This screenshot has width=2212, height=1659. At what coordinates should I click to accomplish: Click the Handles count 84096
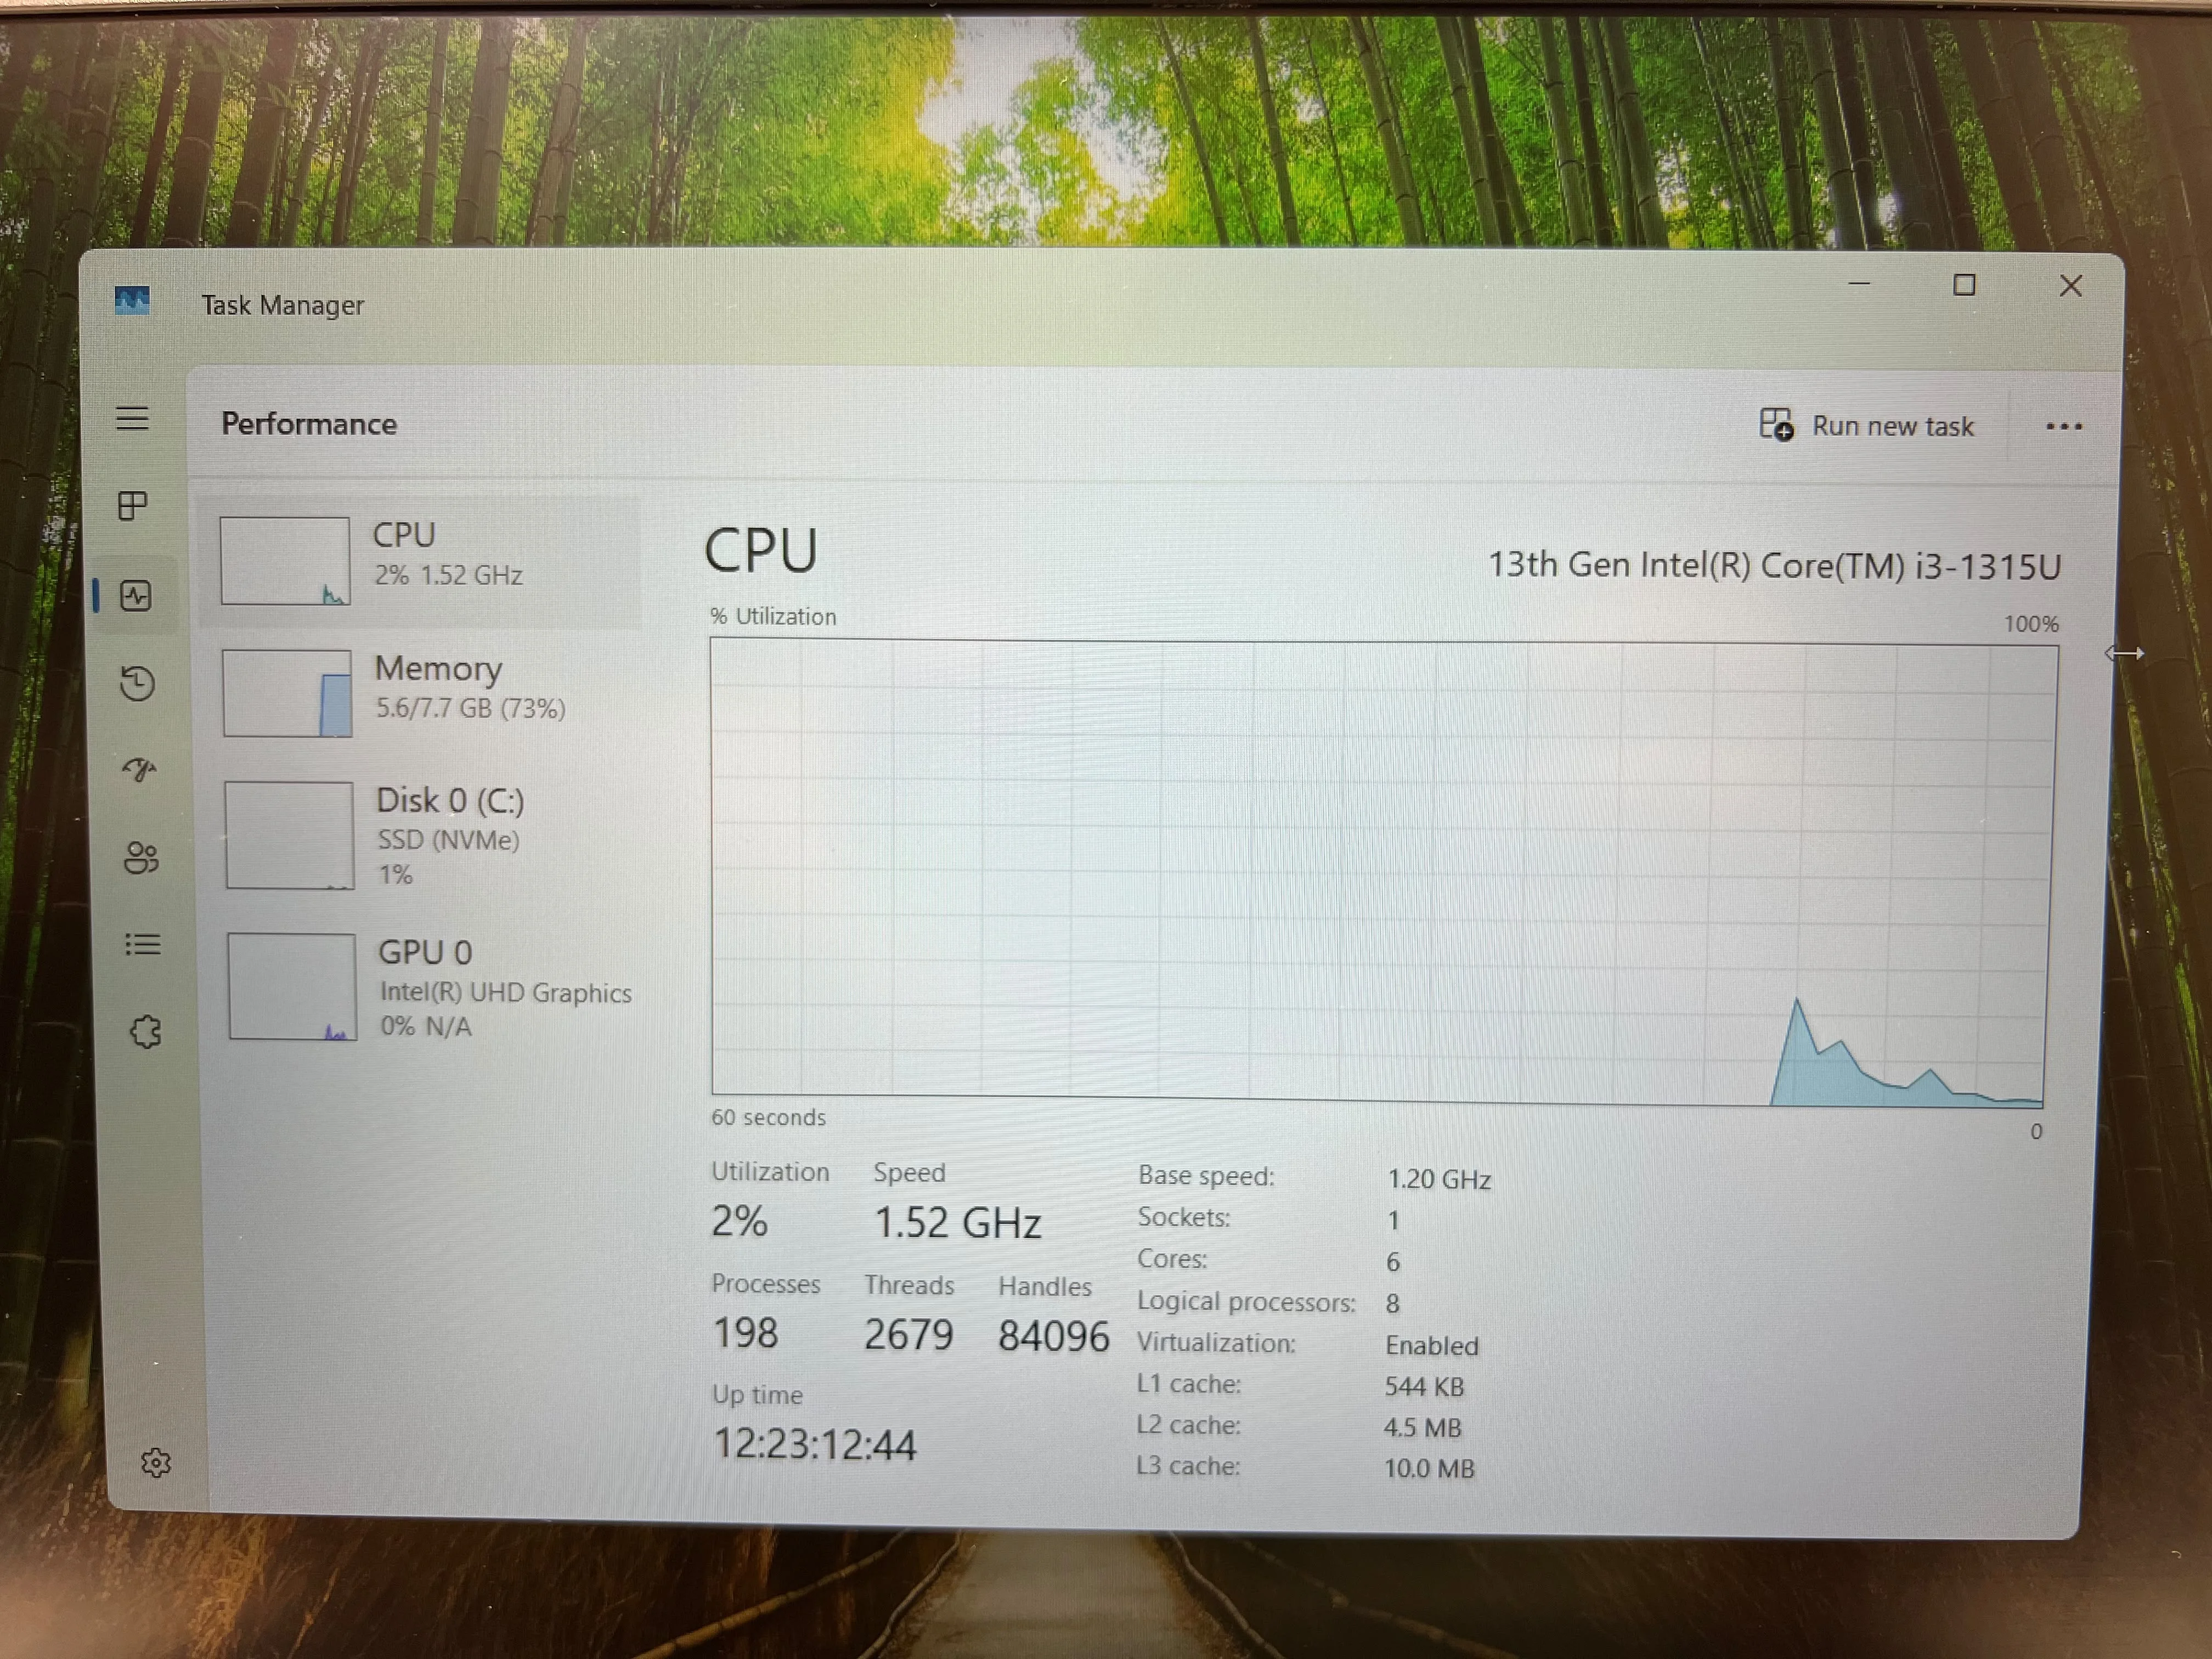(x=1054, y=1336)
